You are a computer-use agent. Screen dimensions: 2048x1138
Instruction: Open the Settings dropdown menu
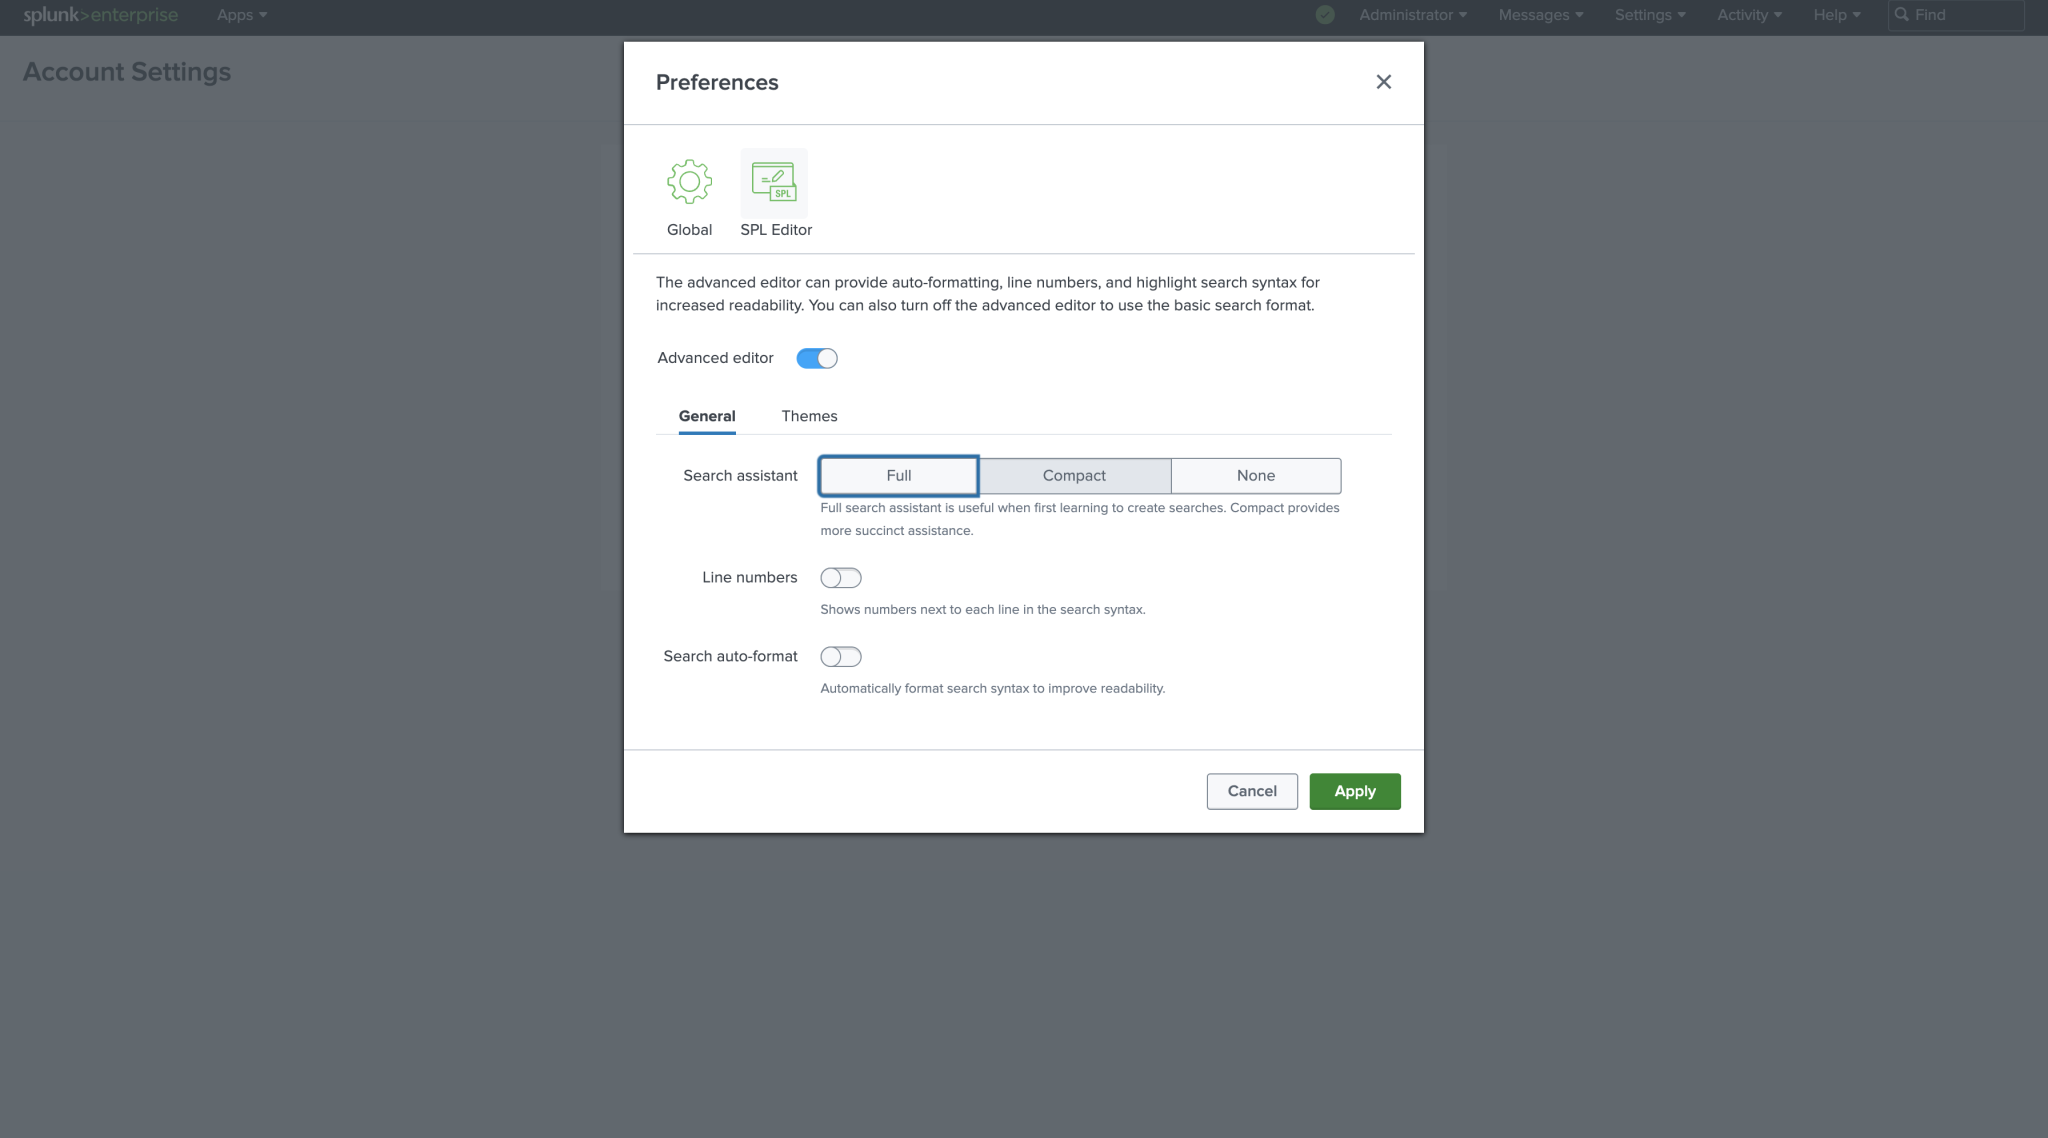[1648, 15]
